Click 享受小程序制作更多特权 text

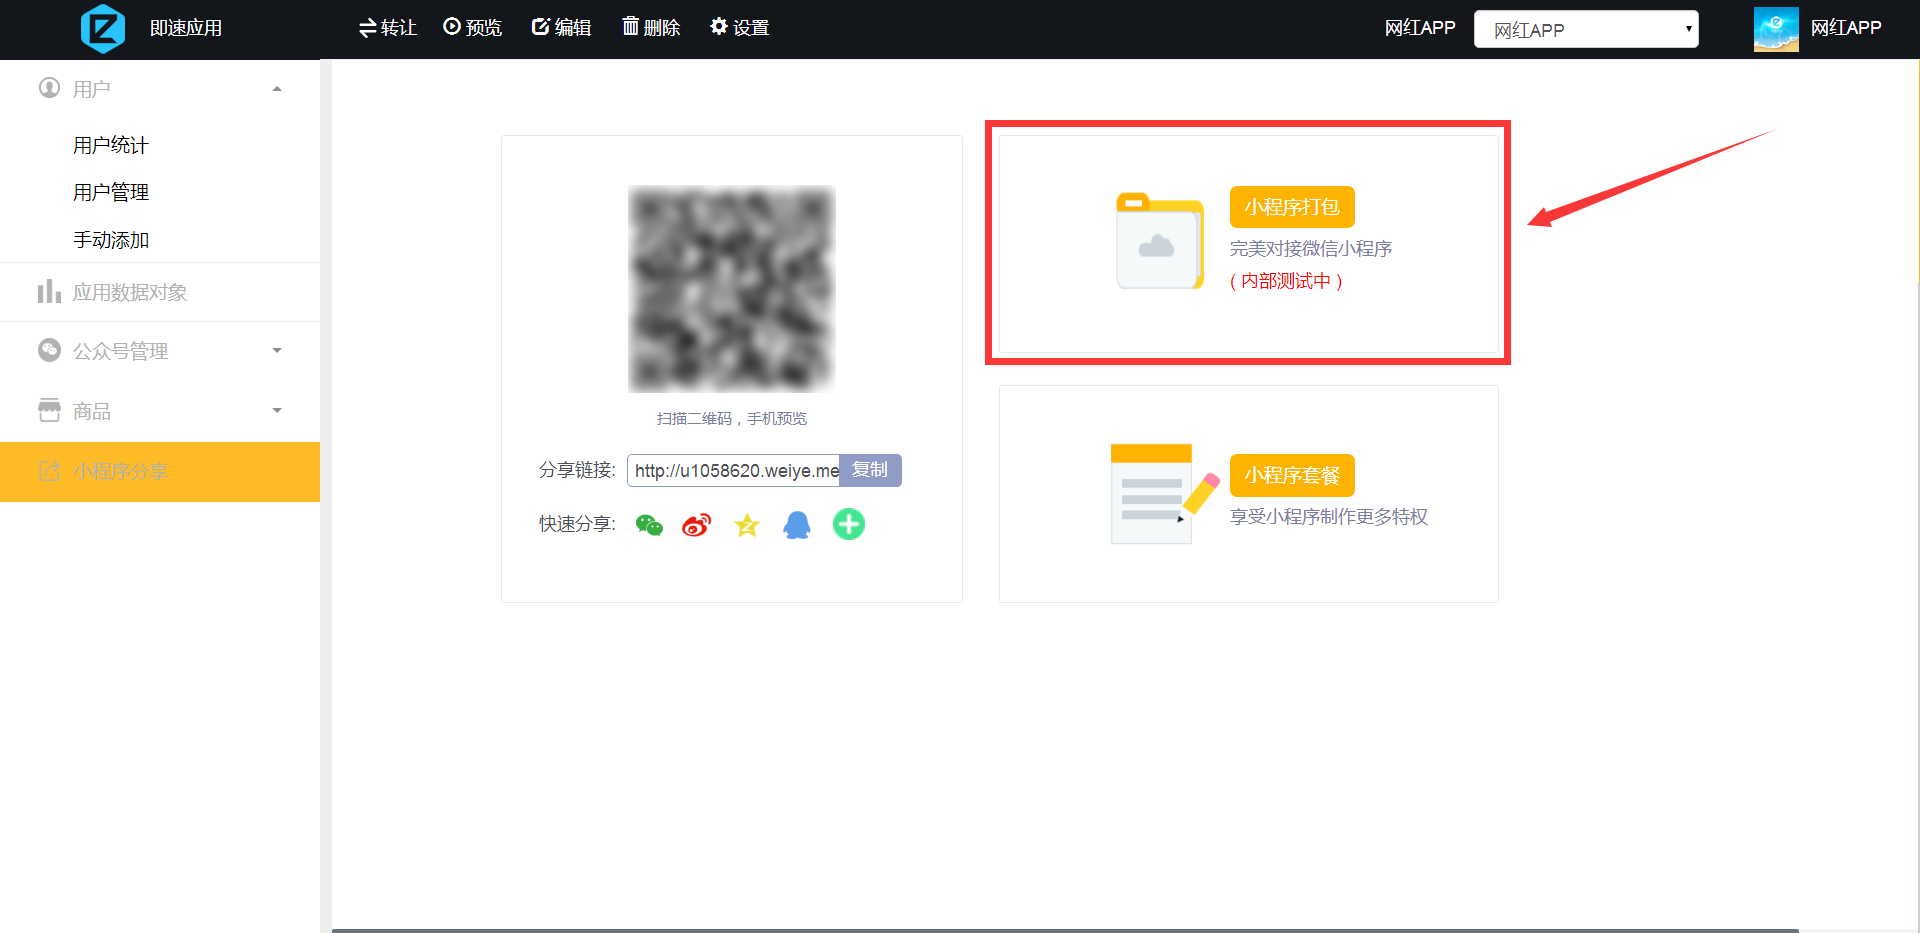1329,517
